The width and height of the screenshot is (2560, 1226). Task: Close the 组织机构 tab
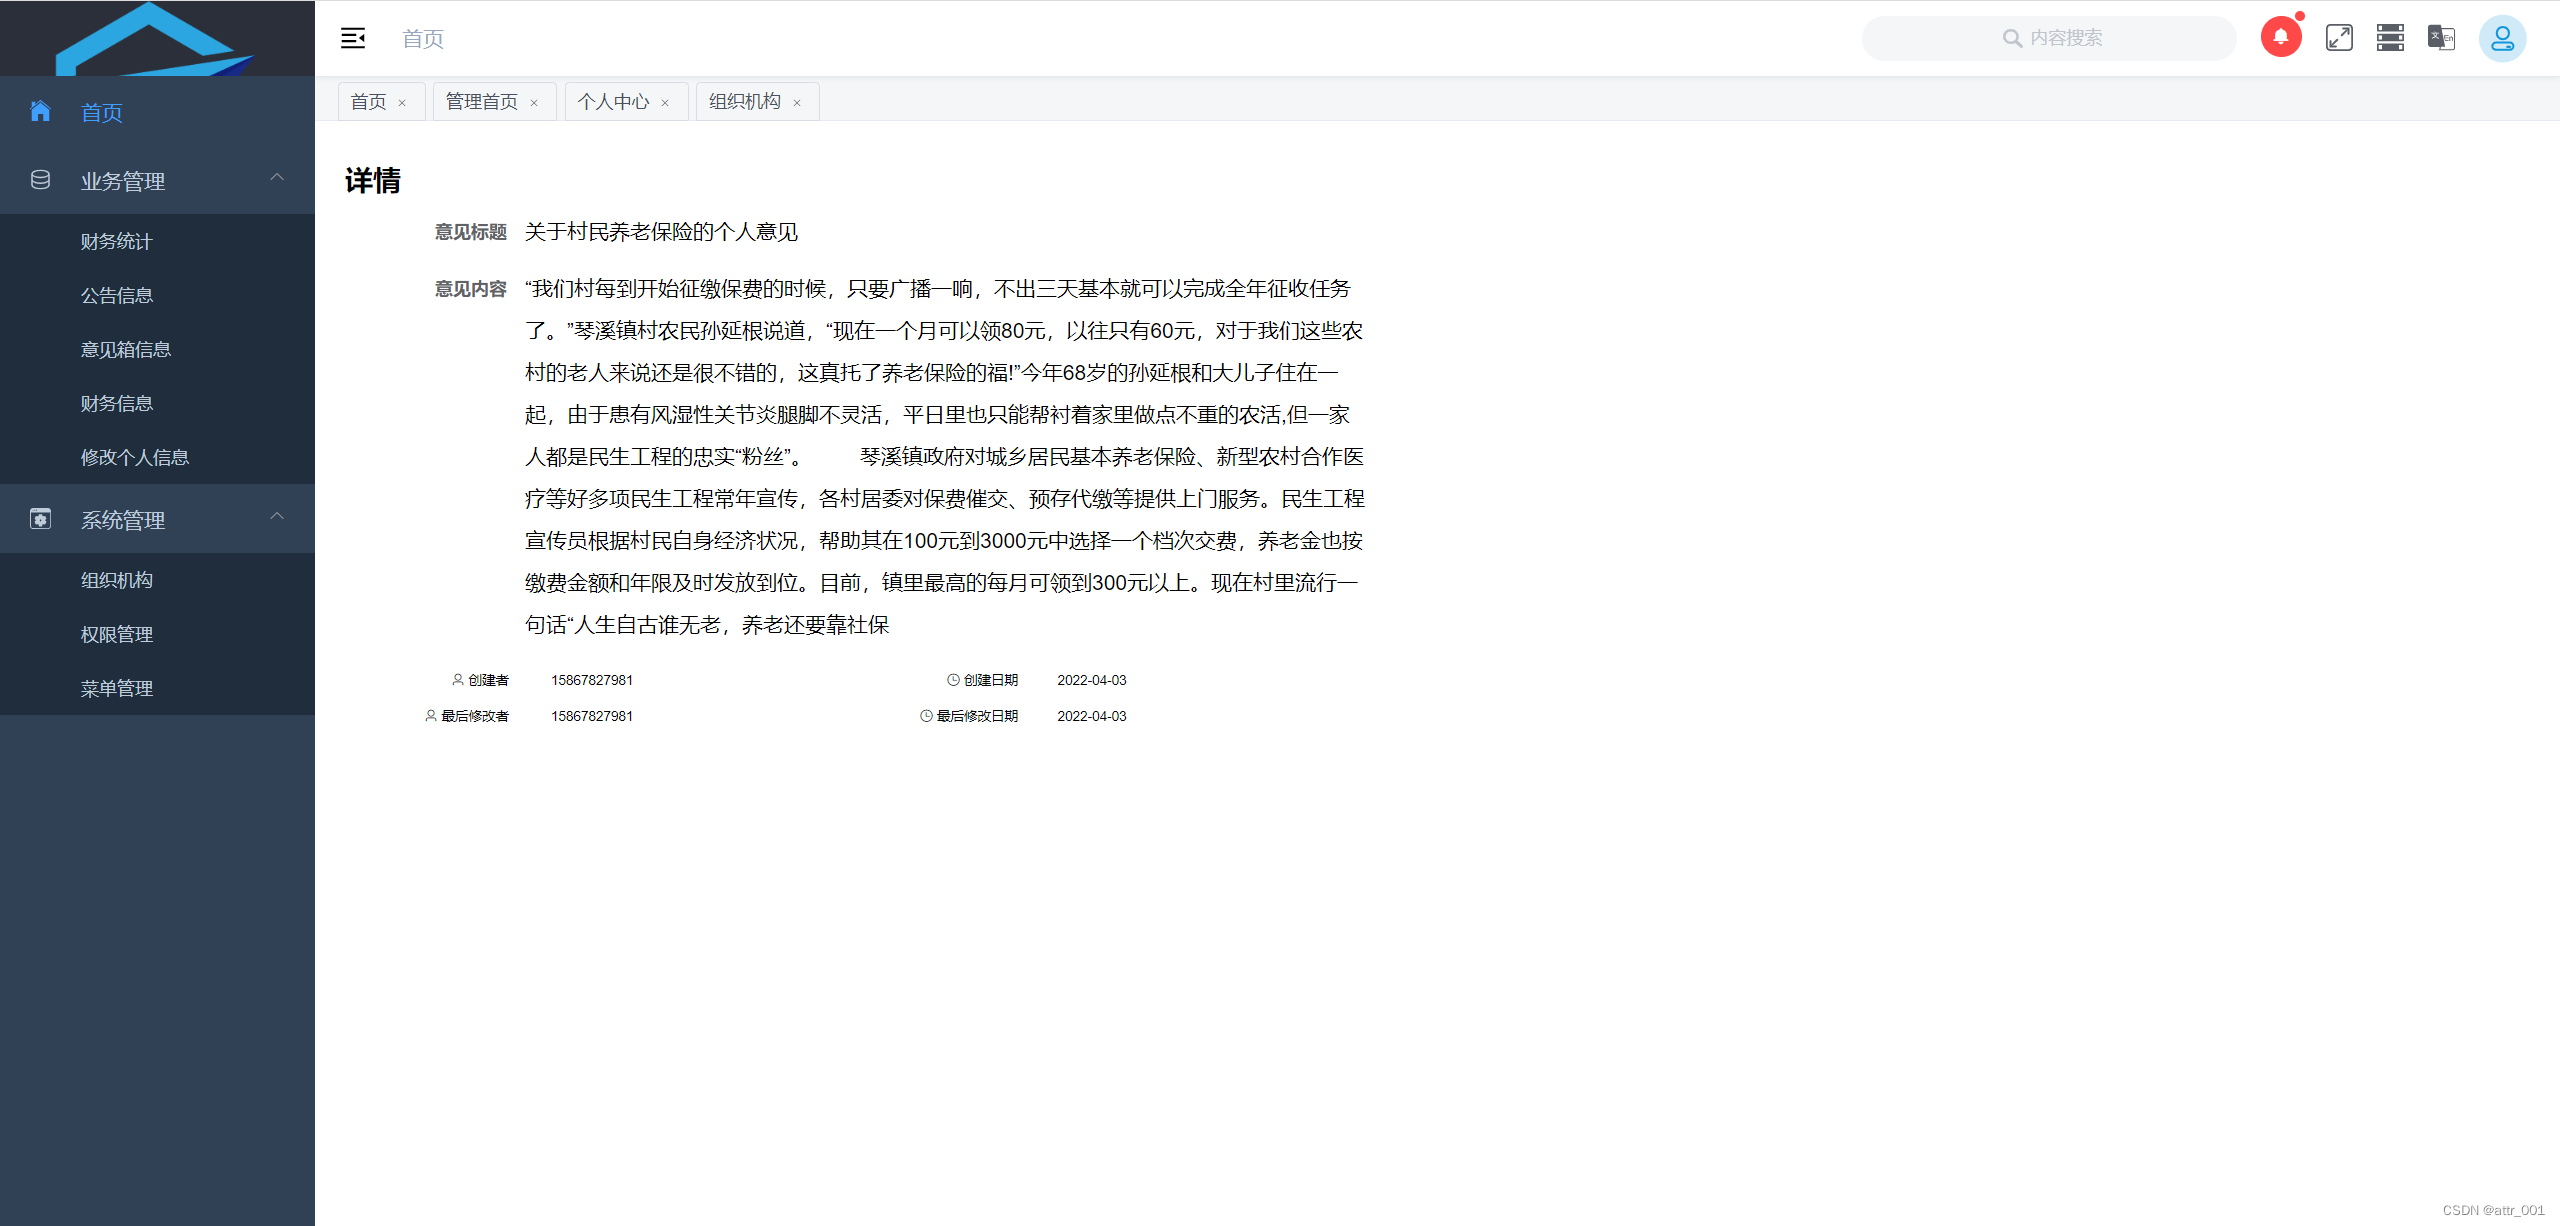(x=797, y=103)
